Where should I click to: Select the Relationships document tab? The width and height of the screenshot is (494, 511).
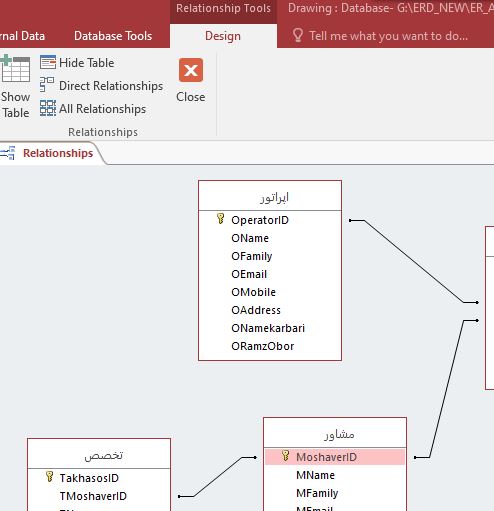58,153
